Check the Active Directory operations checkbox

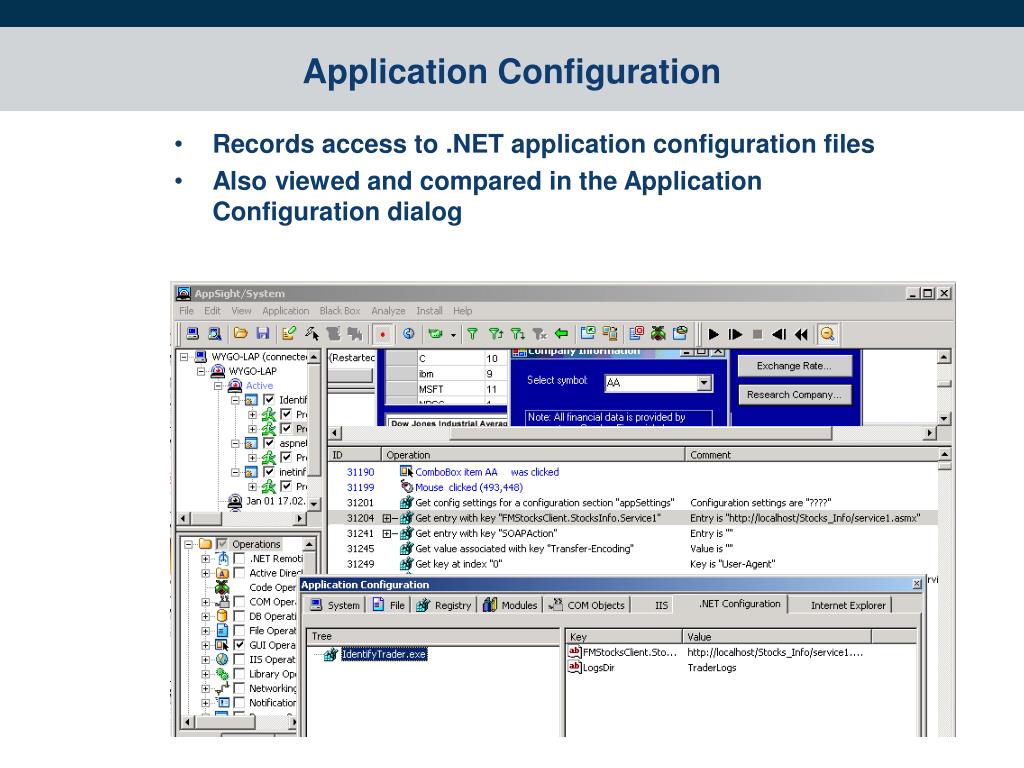[x=240, y=573]
